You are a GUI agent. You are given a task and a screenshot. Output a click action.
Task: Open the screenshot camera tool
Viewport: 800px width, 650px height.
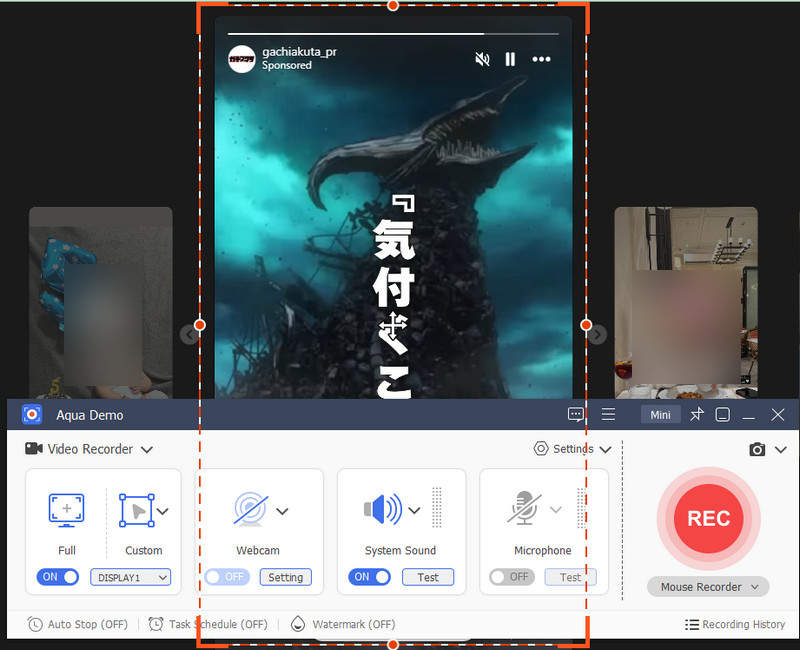757,449
